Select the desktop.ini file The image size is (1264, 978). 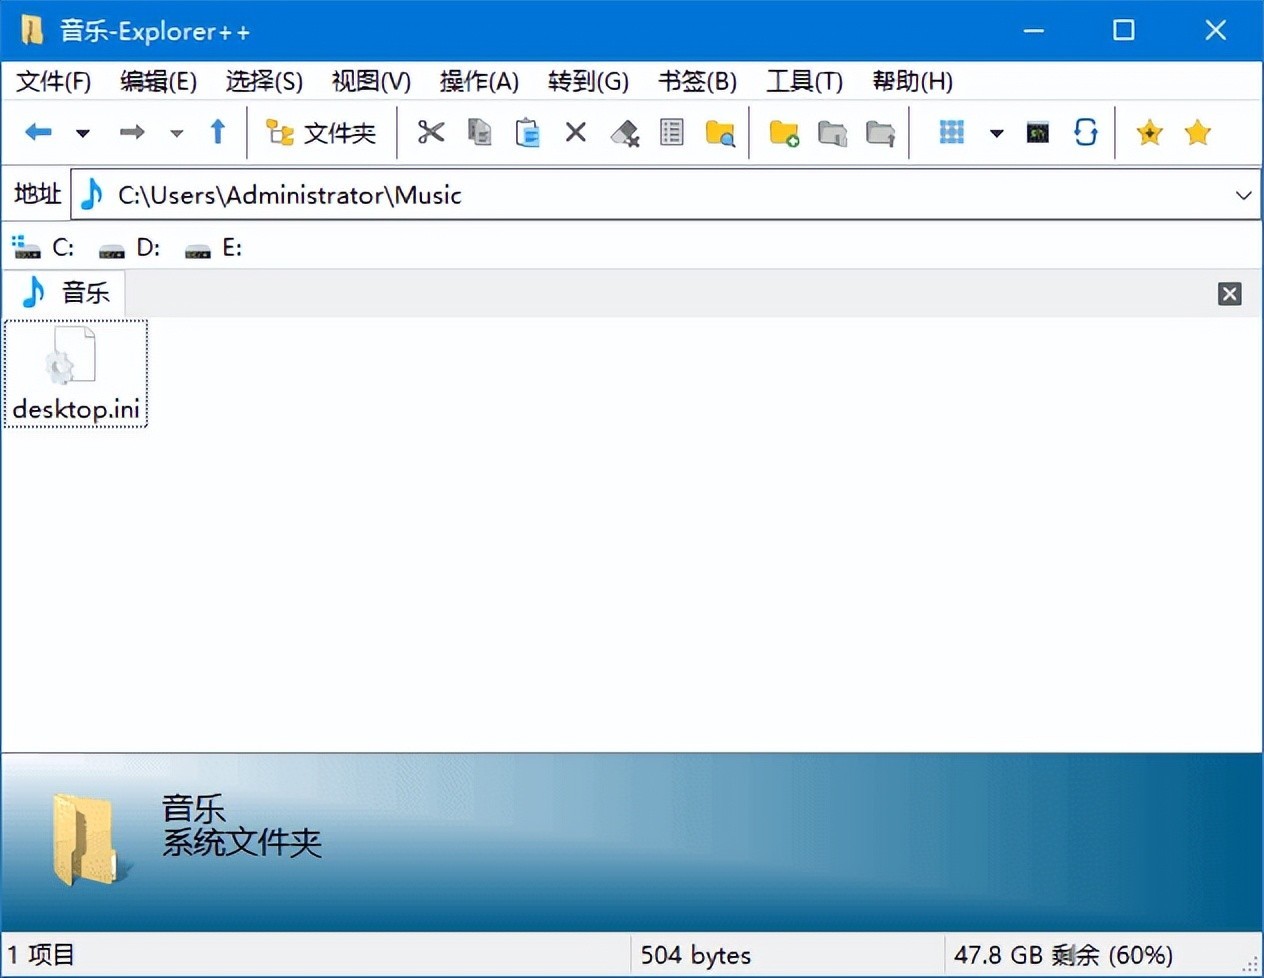[x=76, y=374]
